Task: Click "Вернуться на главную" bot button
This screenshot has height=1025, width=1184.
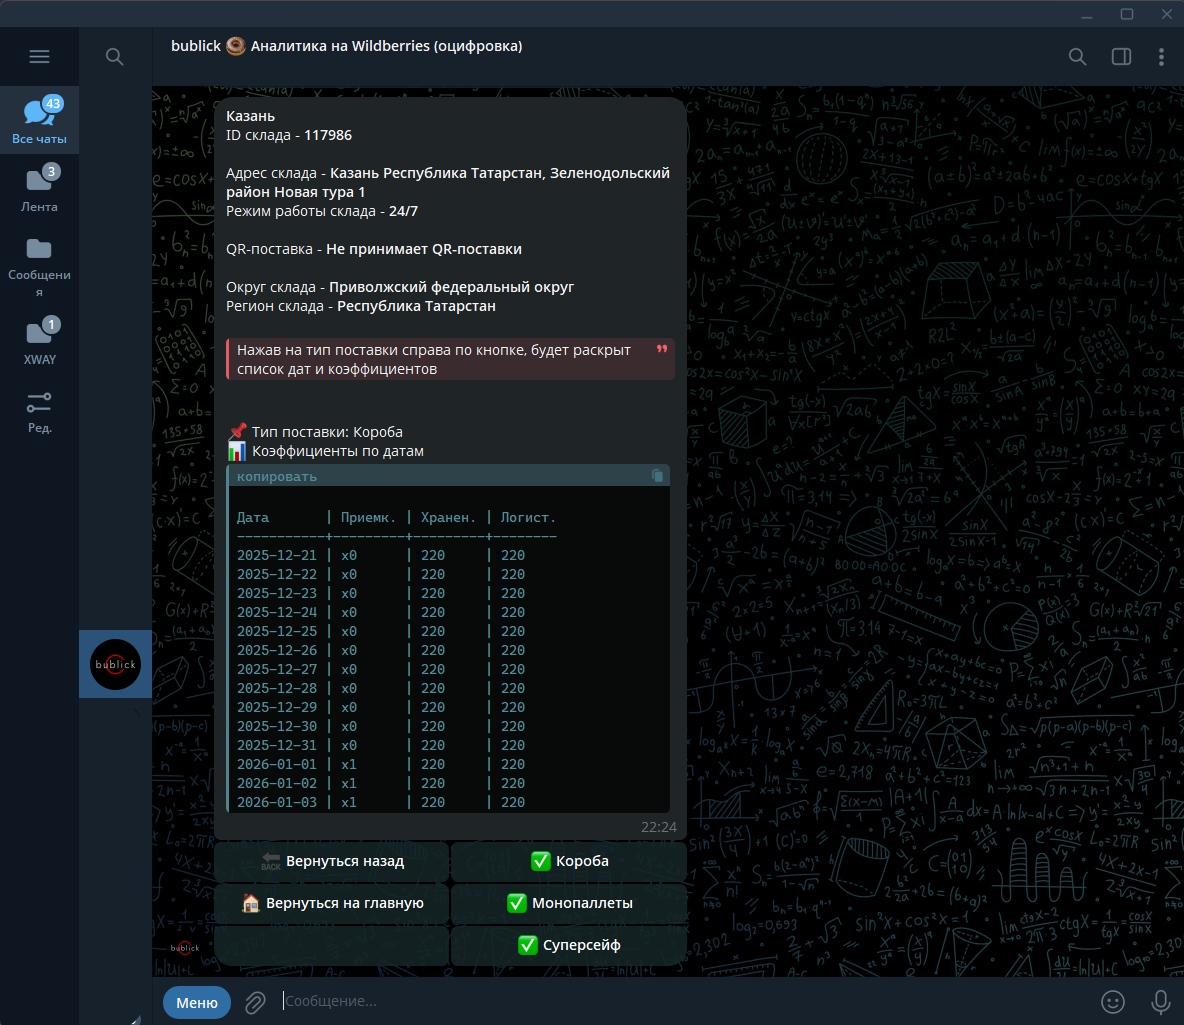Action: (332, 903)
